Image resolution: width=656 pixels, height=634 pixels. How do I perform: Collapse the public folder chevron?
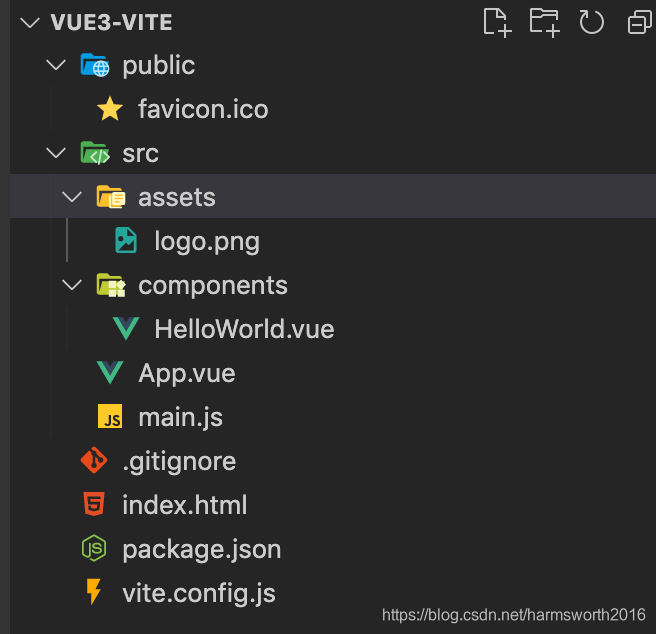56,65
